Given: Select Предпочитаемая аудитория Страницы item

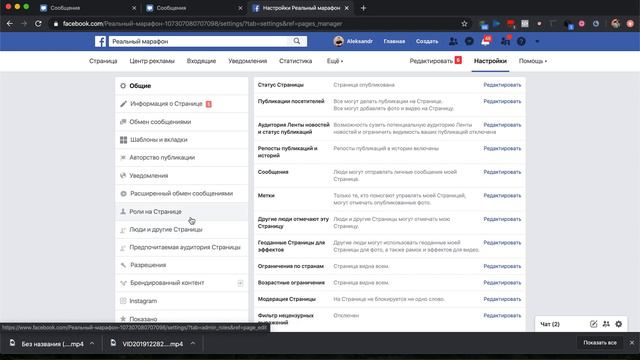Looking at the screenshot, I should 182,247.
